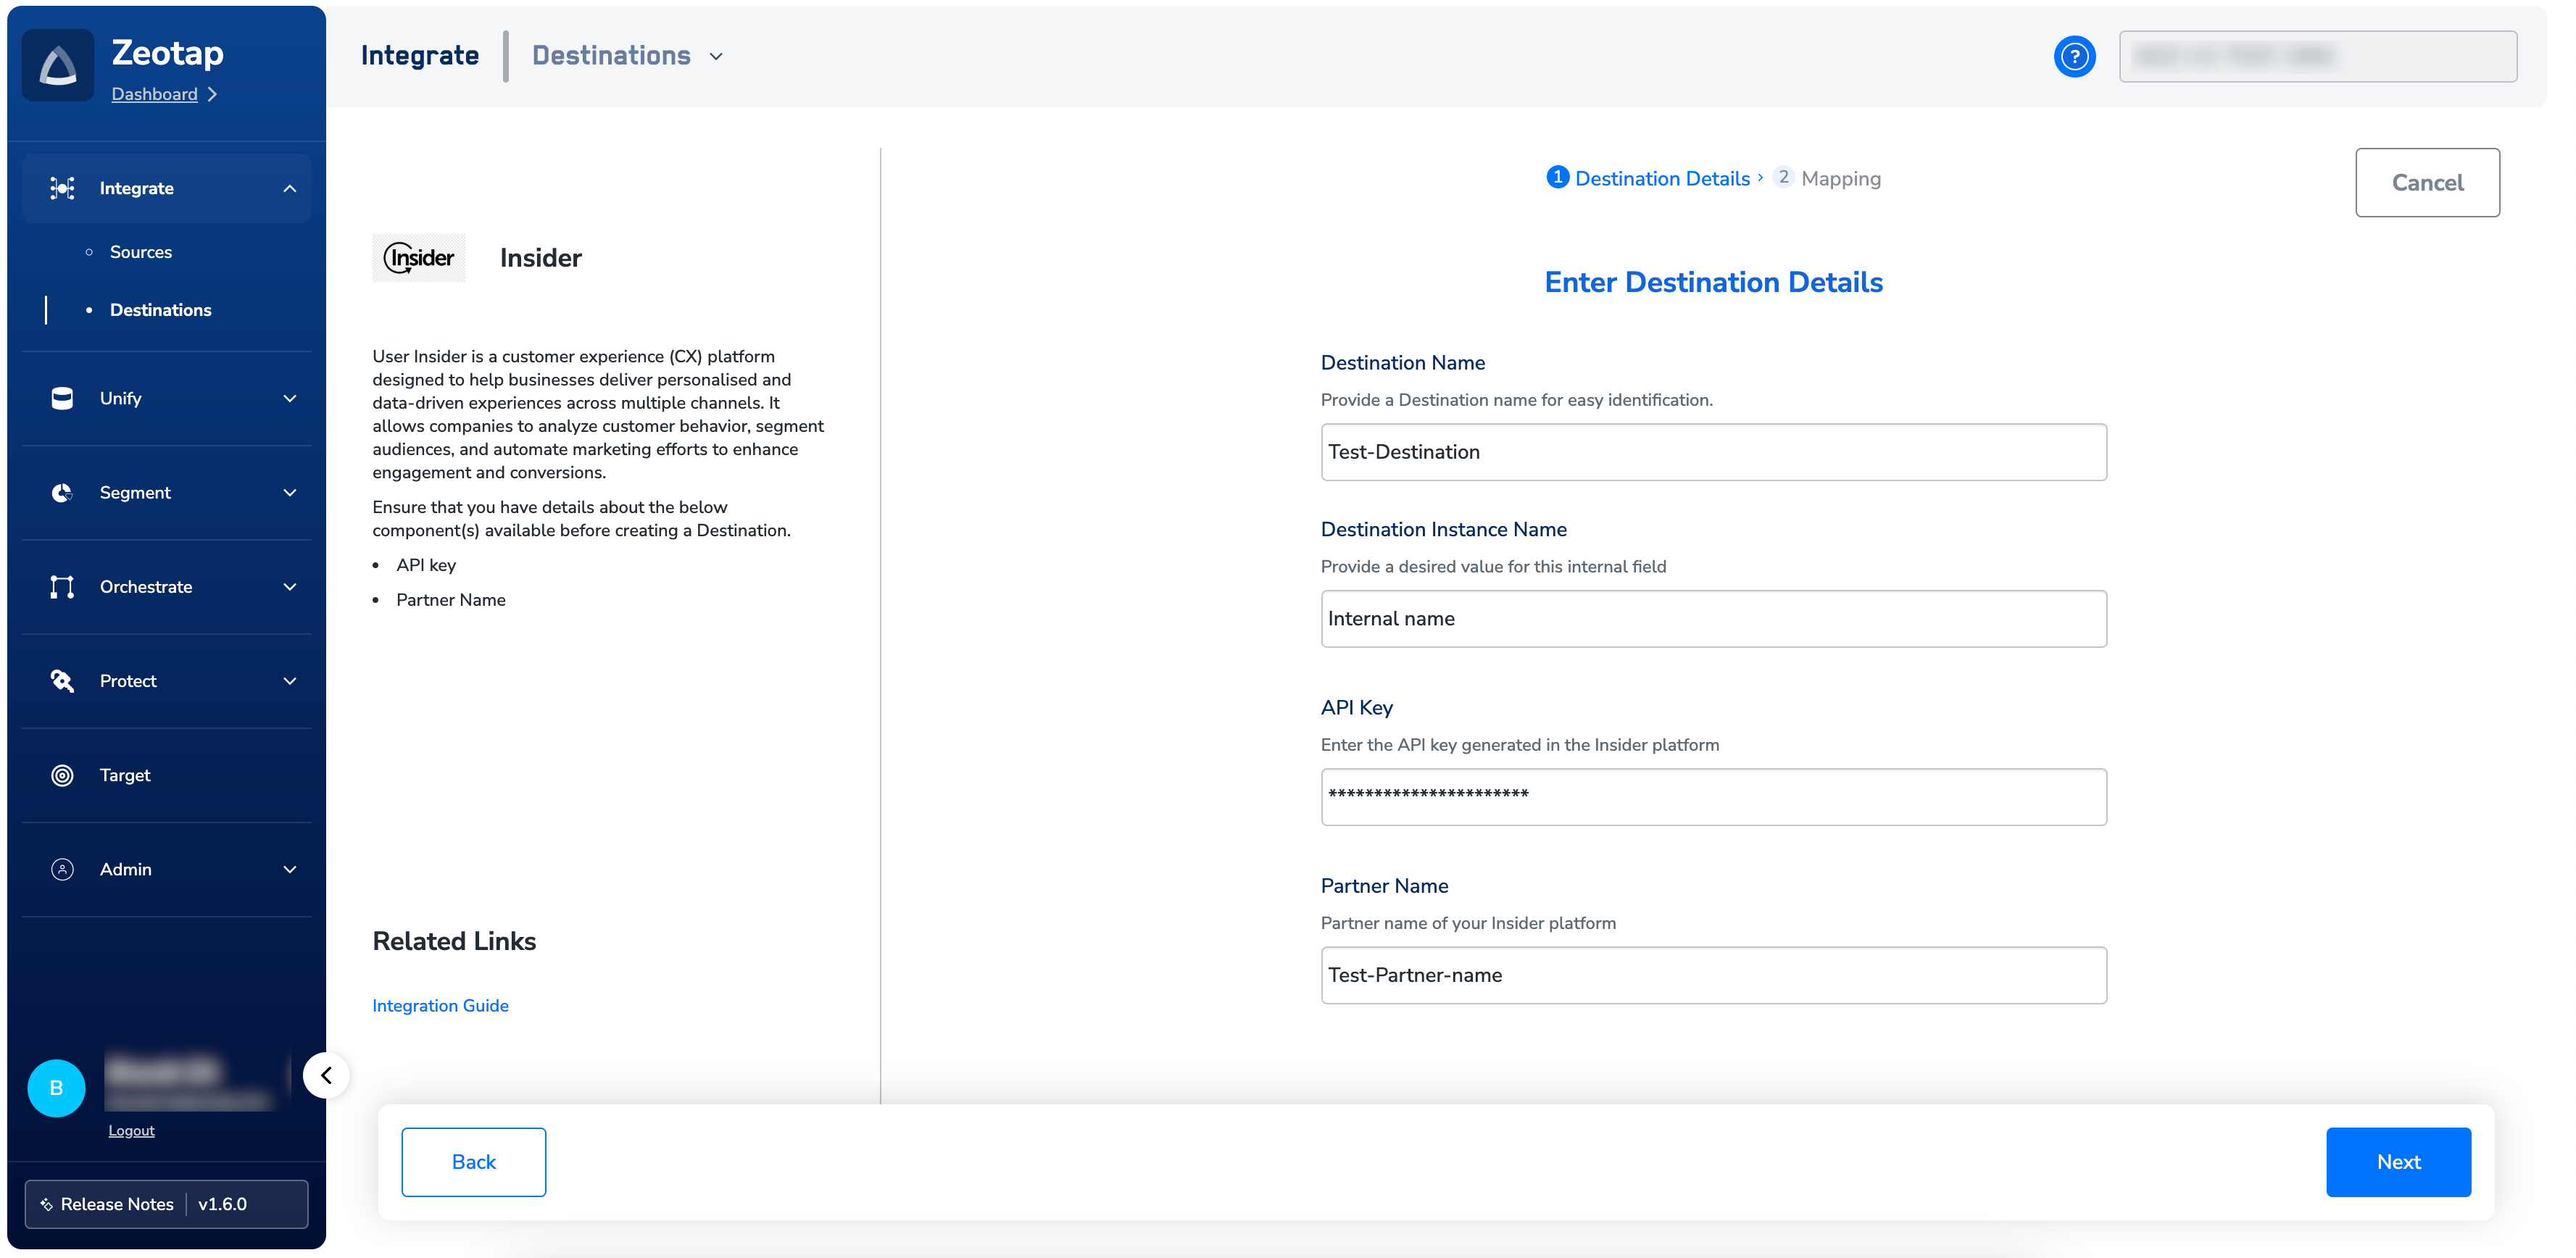This screenshot has height=1258, width=2576.
Task: Click the Next button
Action: tap(2397, 1161)
